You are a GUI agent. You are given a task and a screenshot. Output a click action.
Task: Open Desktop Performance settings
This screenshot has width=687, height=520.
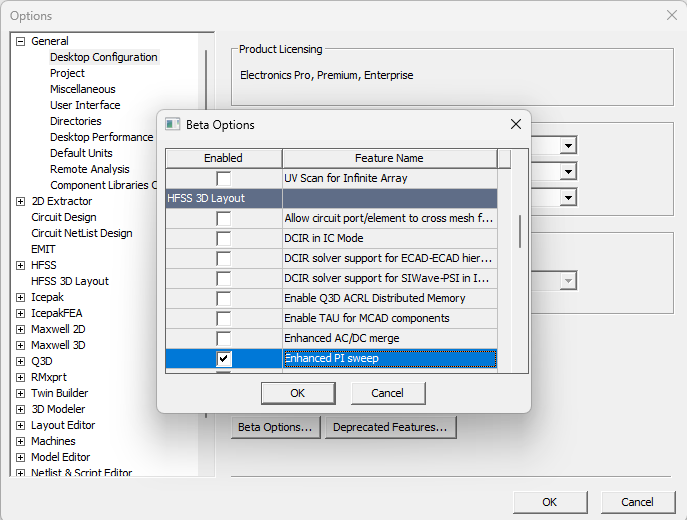[102, 137]
